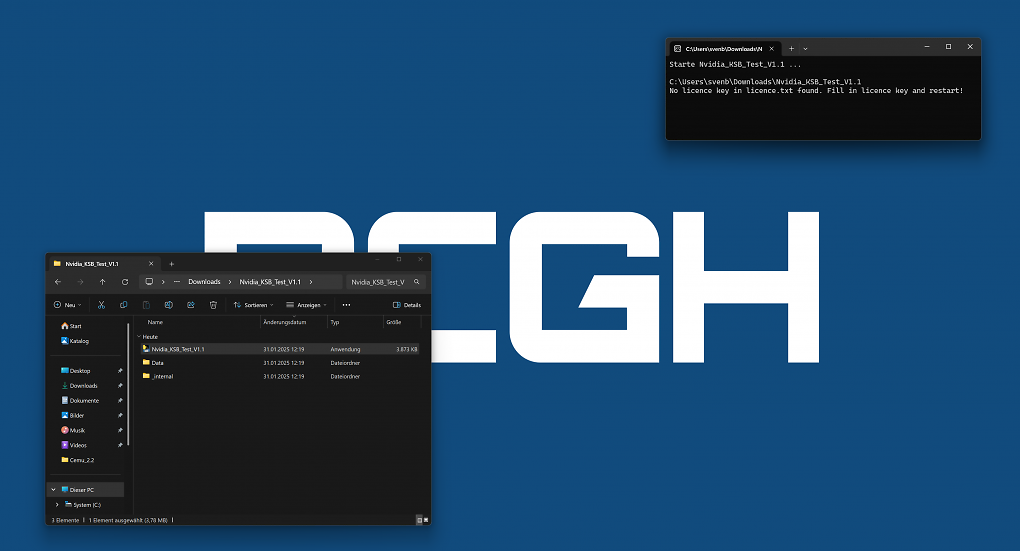Click the sidebar vertical scrollbar

pyautogui.click(x=128, y=384)
